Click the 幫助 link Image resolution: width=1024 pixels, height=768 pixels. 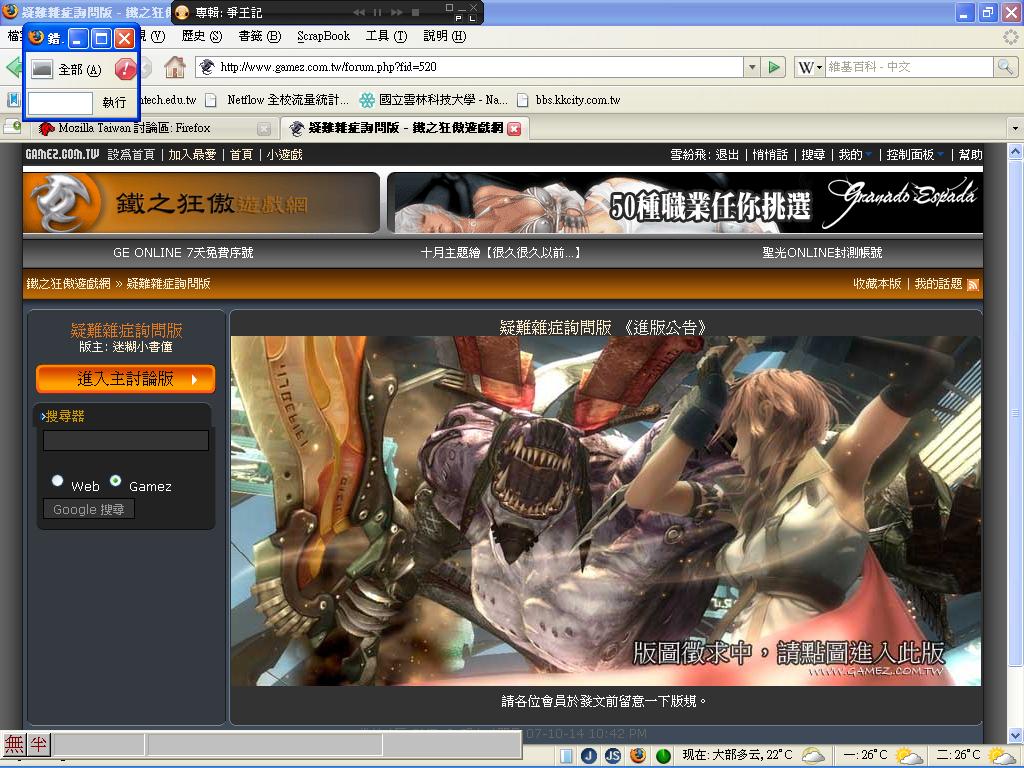point(970,155)
